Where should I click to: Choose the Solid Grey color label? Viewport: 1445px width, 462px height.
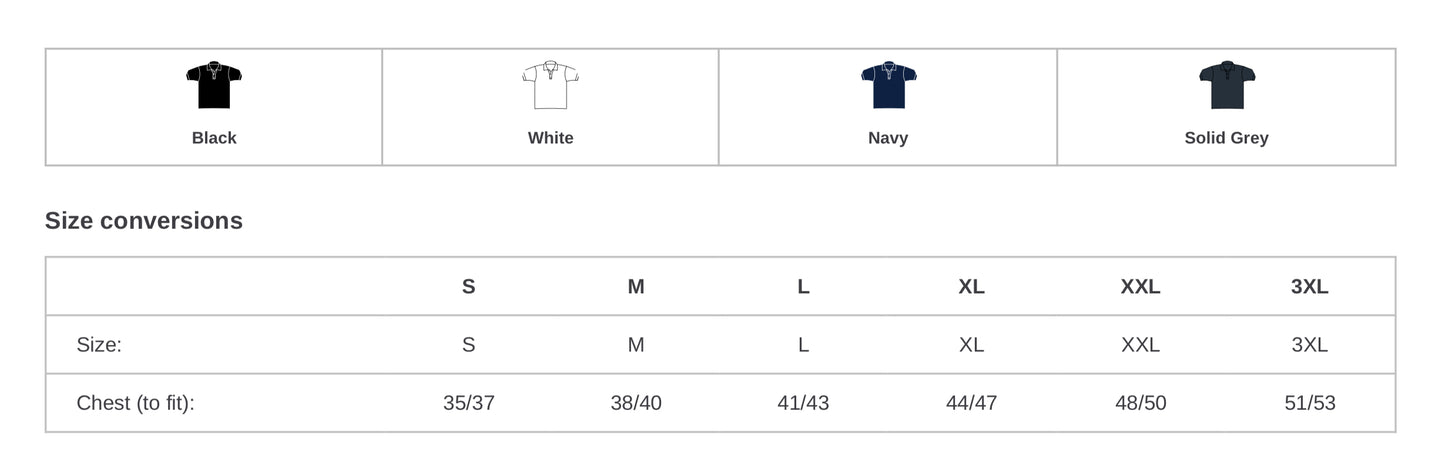pyautogui.click(x=1226, y=138)
